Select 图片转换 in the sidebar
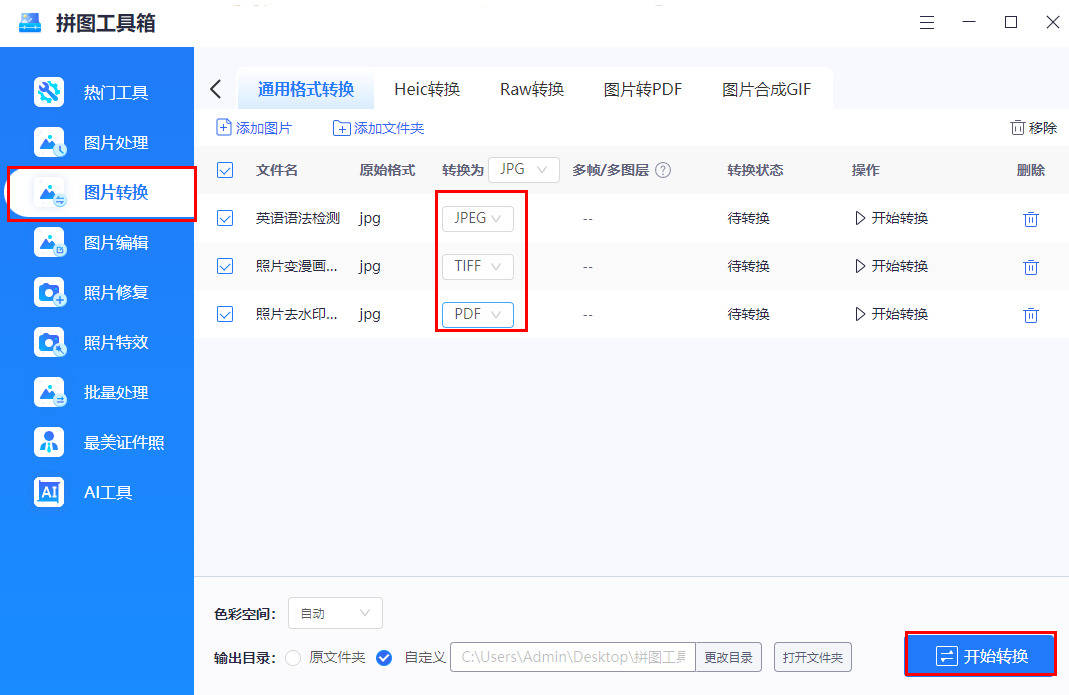The width and height of the screenshot is (1069, 695). 101,193
